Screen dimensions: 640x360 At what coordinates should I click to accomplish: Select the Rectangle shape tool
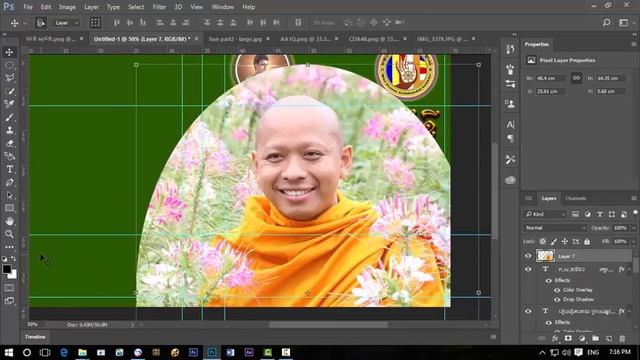(x=9, y=208)
